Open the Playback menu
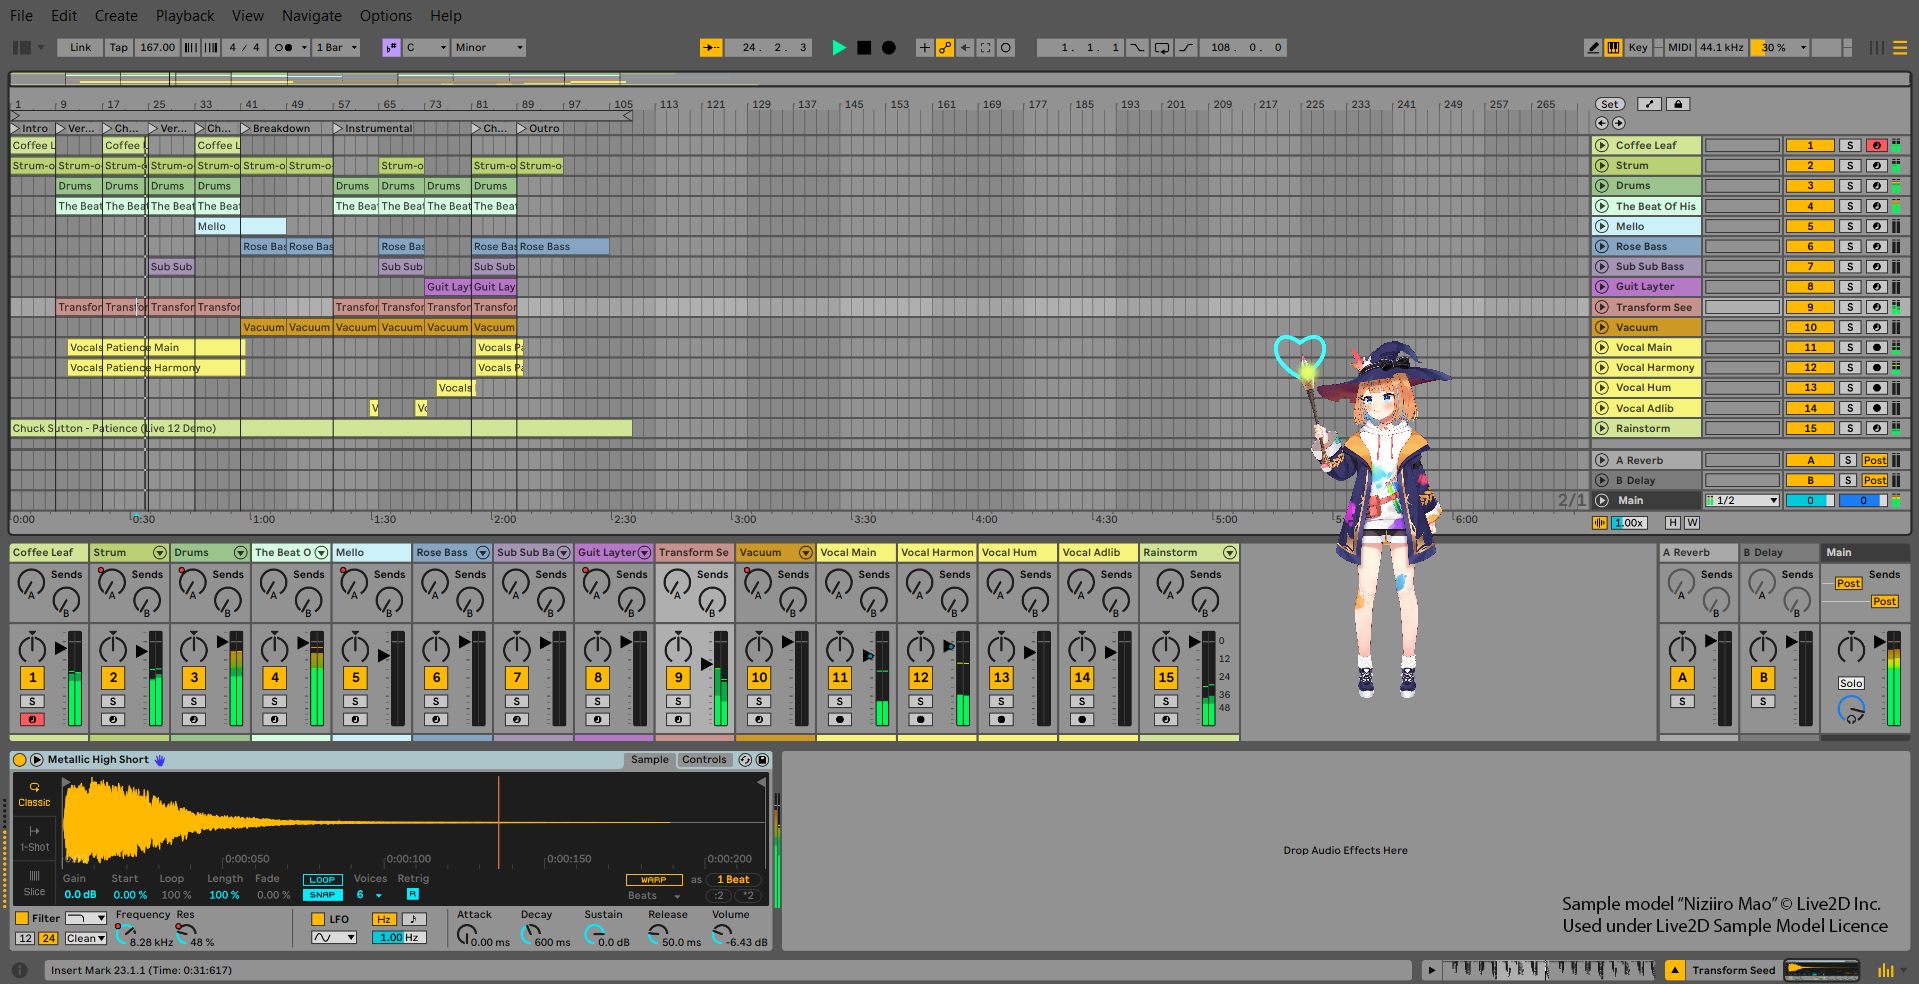1919x984 pixels. click(185, 16)
